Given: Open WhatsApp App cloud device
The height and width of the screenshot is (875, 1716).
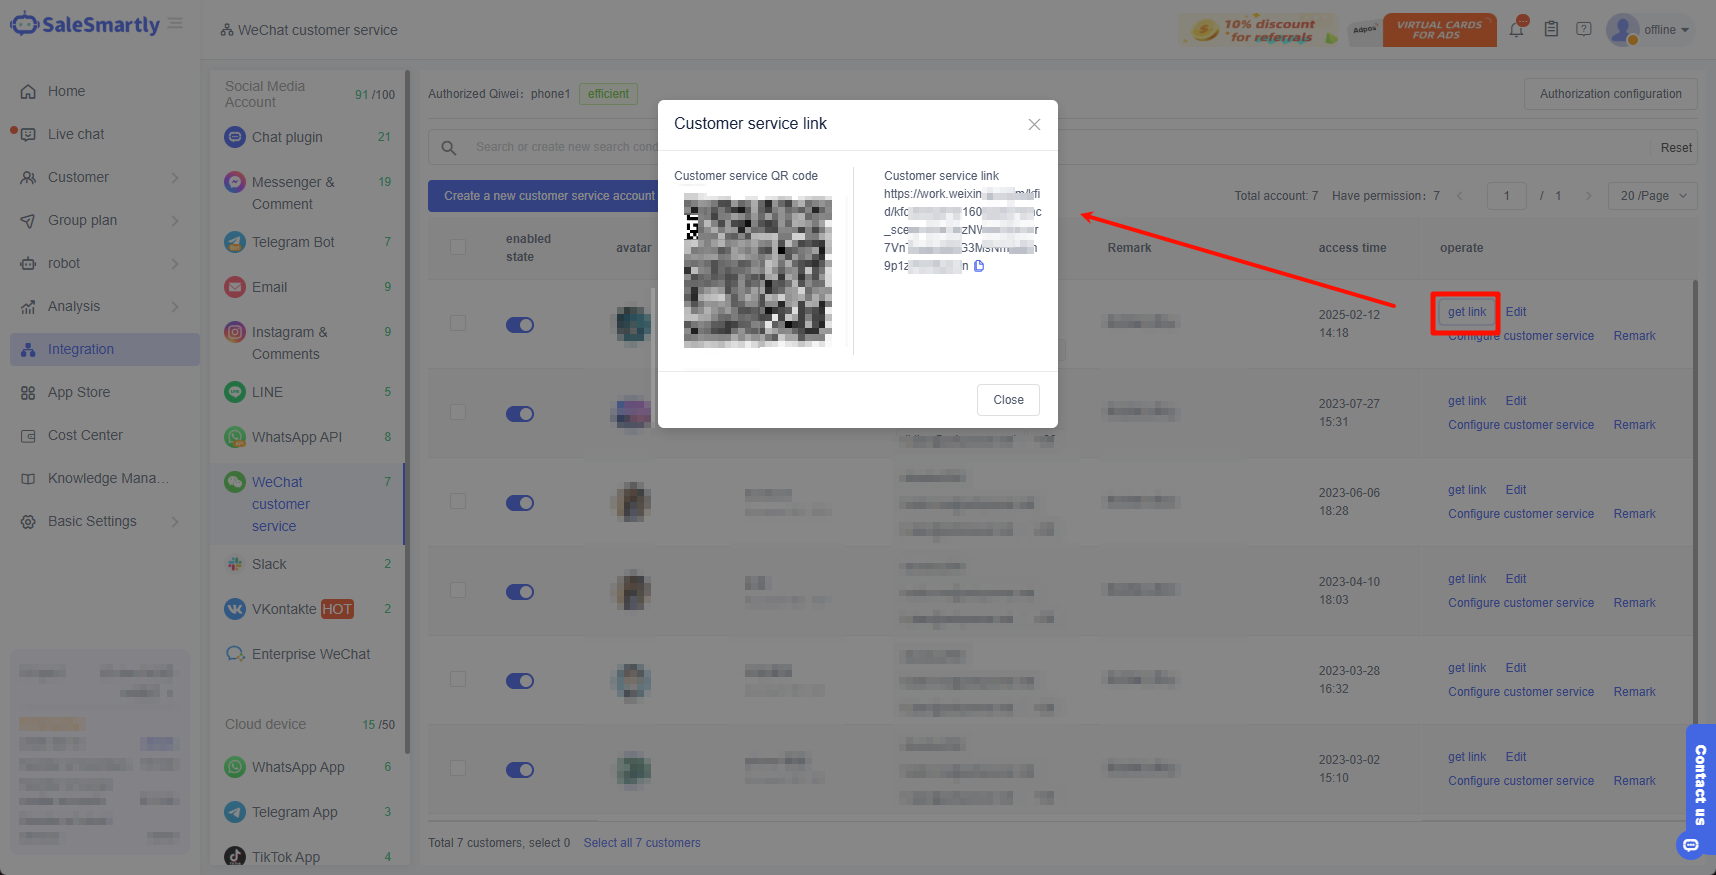Looking at the screenshot, I should pos(308,767).
